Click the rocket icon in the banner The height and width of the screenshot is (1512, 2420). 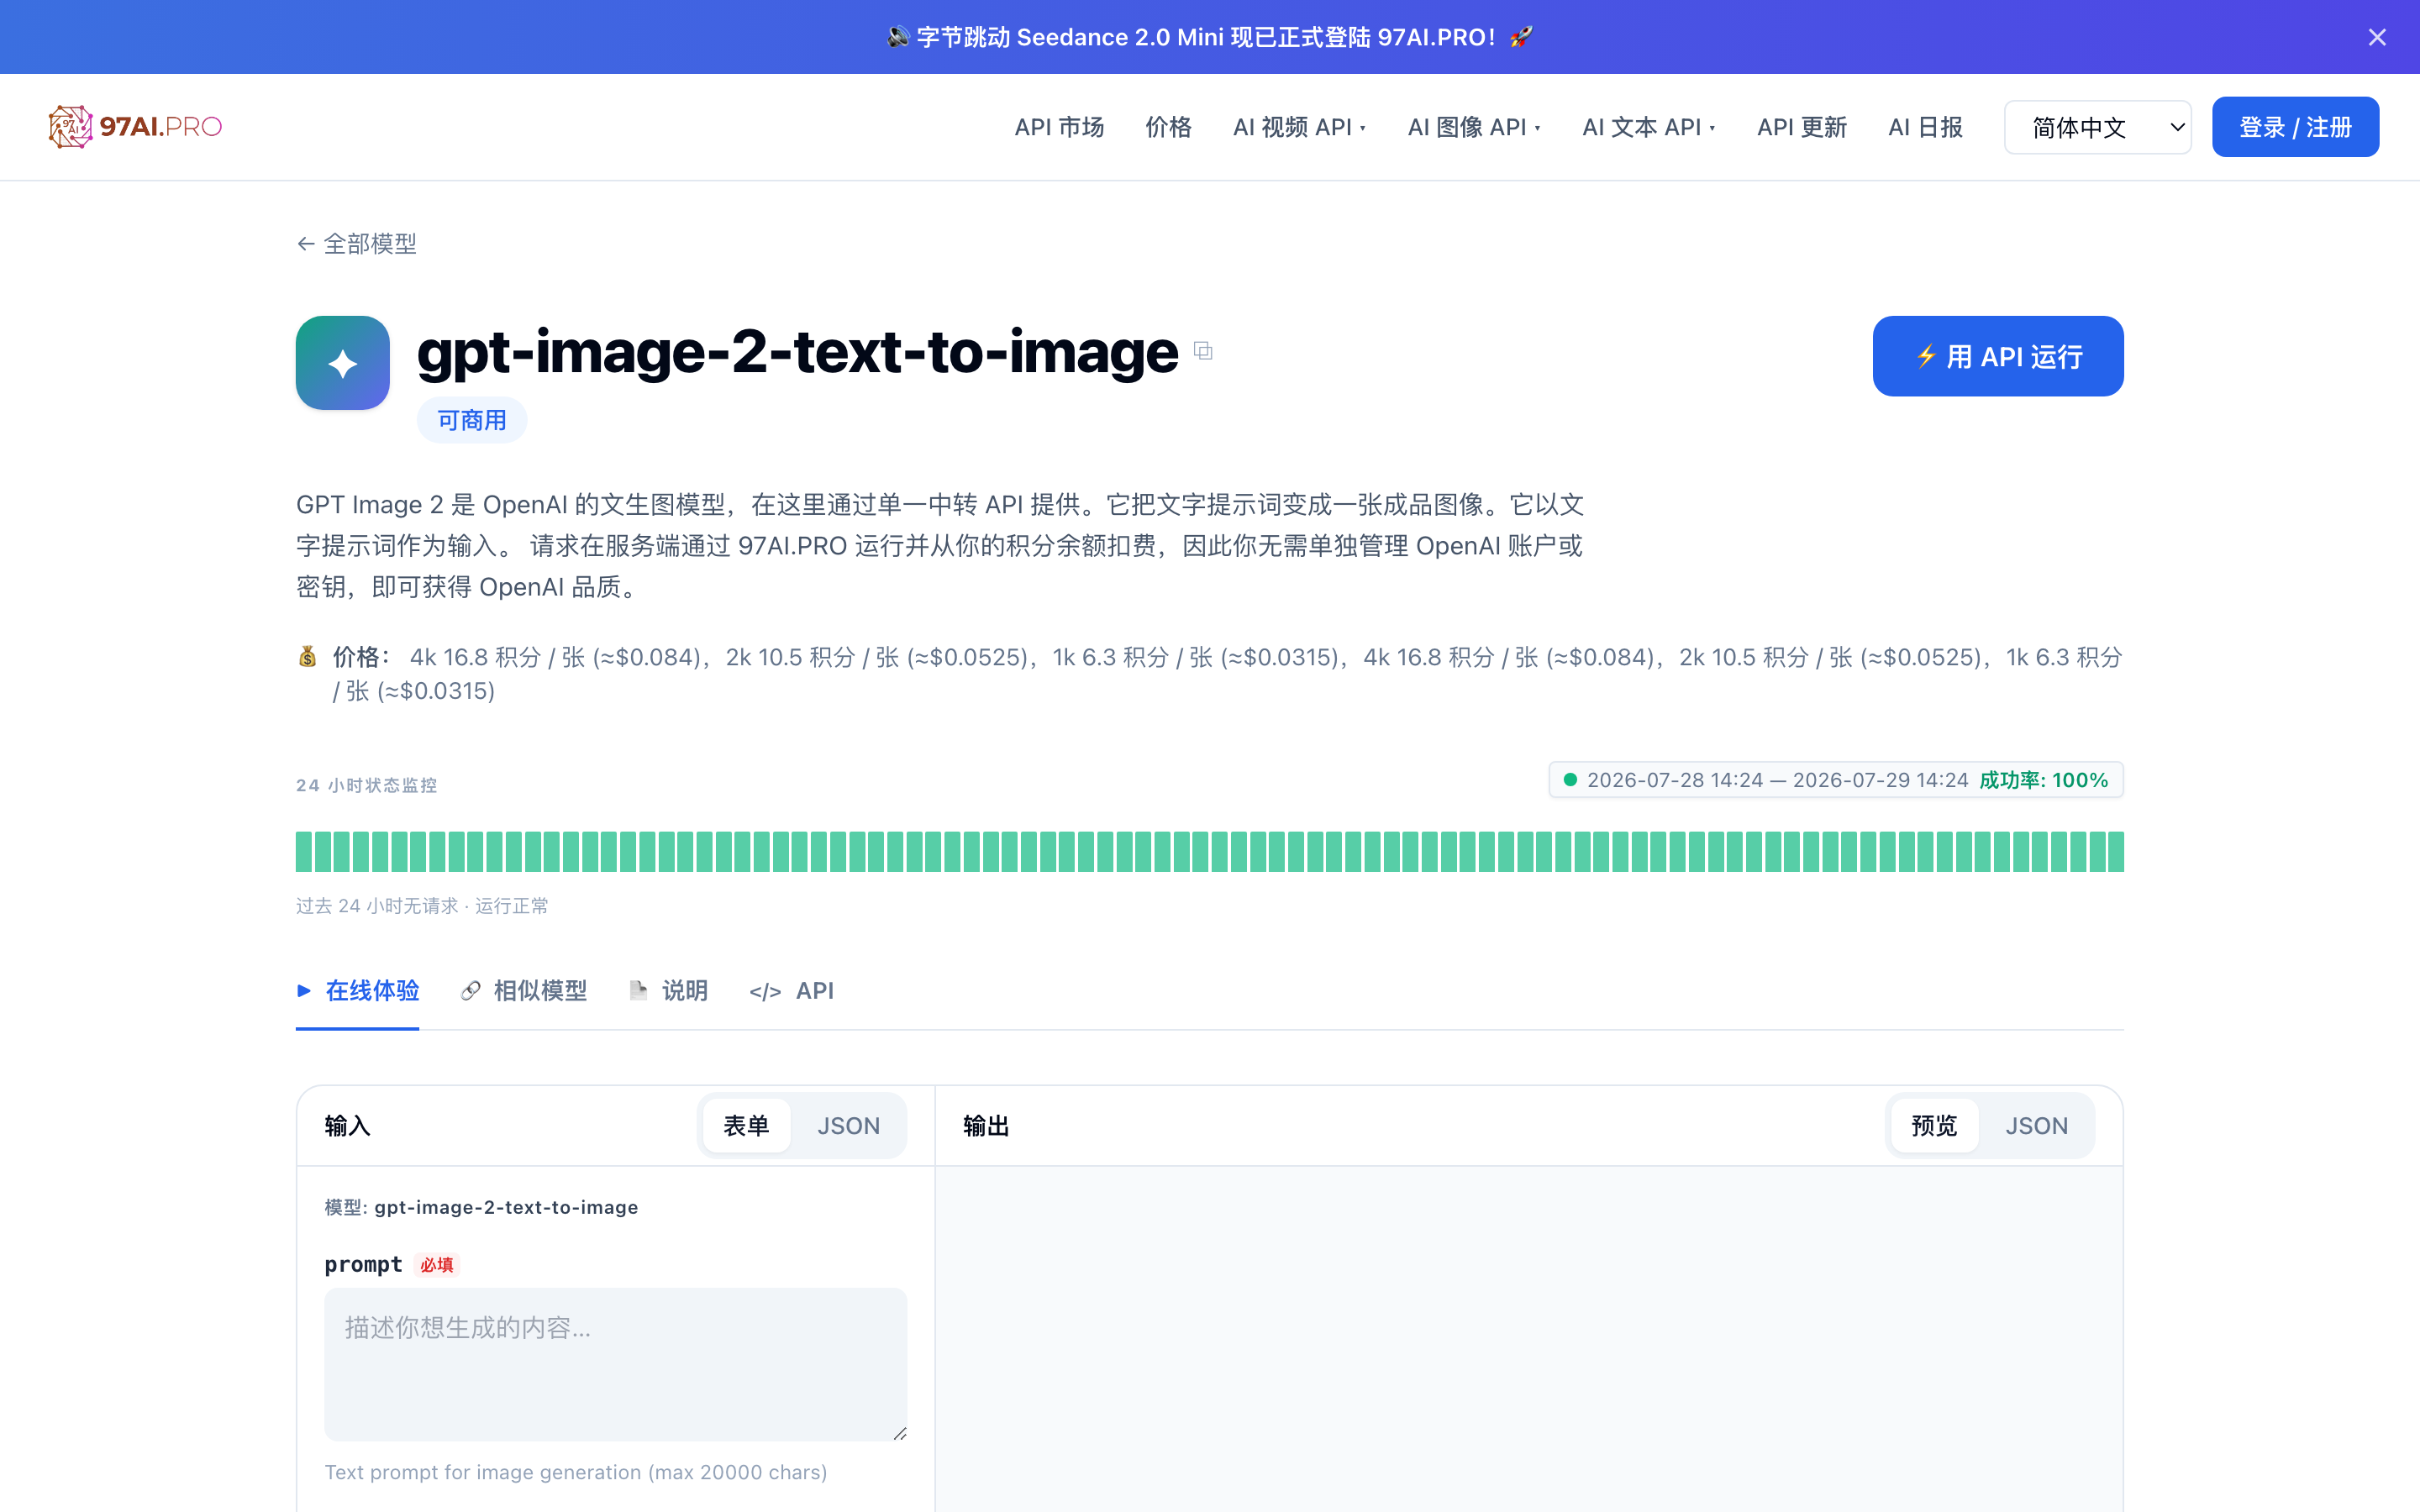tap(1521, 37)
